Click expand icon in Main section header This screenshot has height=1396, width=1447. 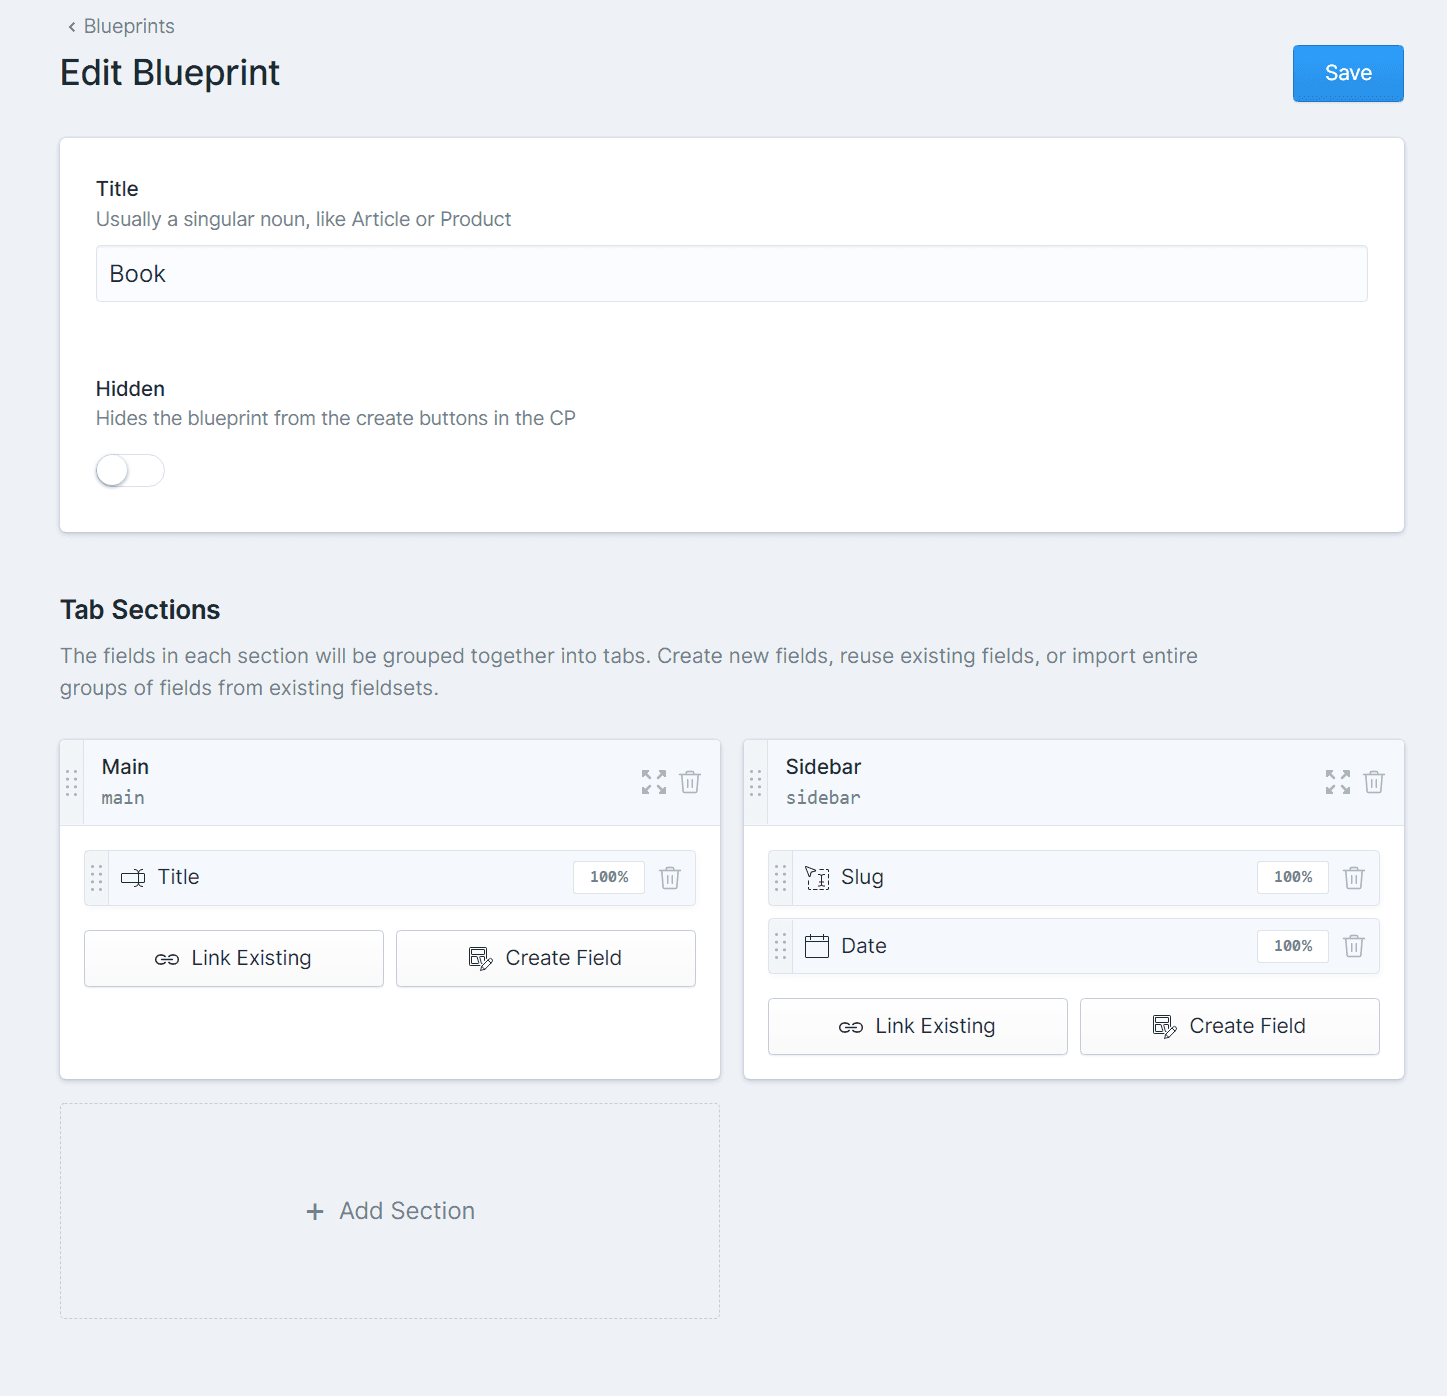[654, 782]
